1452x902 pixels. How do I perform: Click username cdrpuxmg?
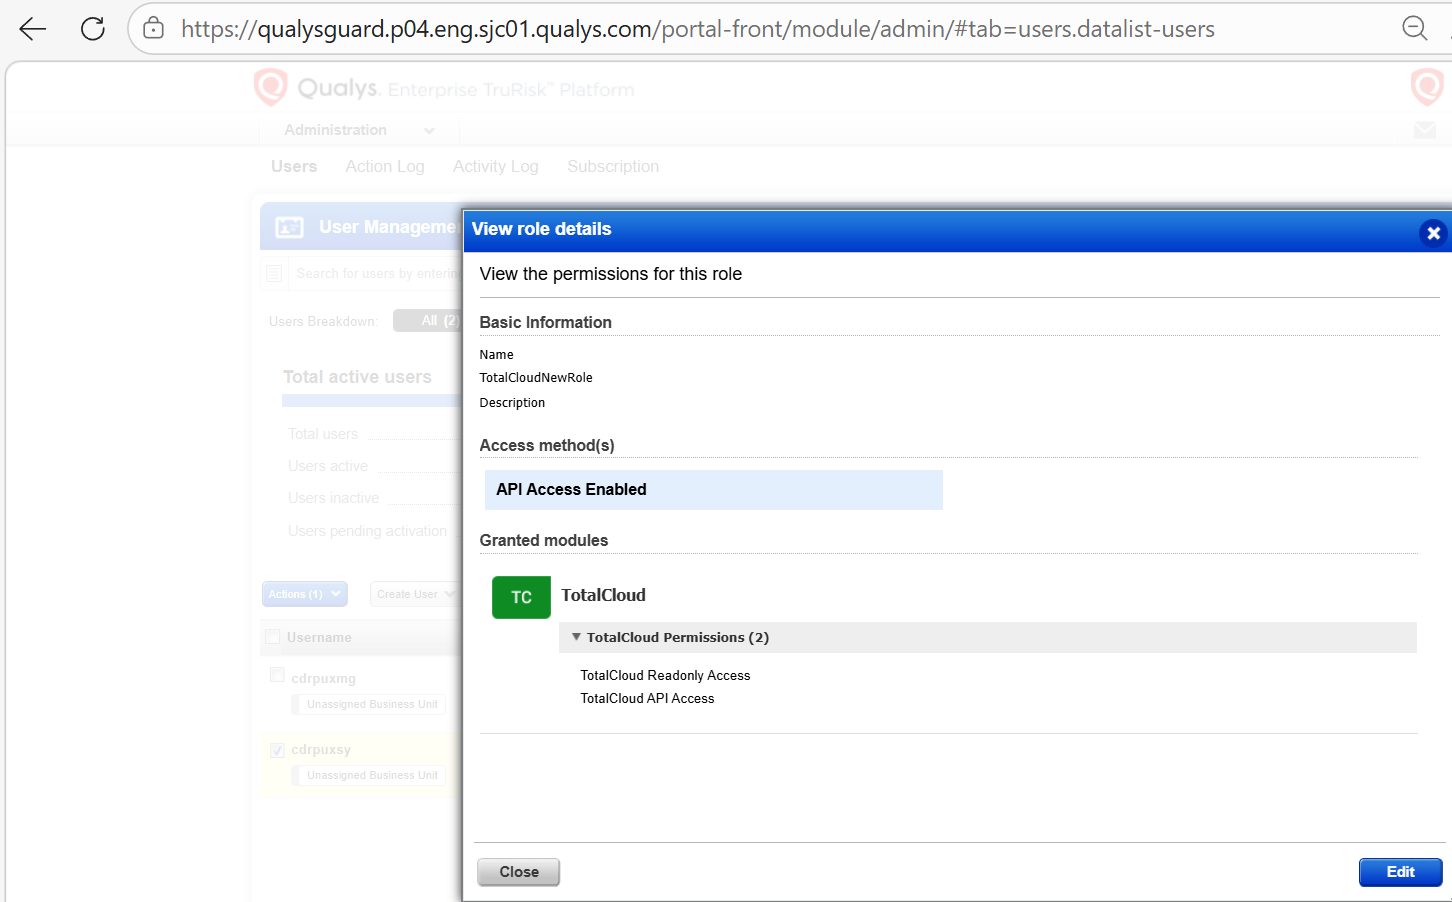click(x=323, y=678)
